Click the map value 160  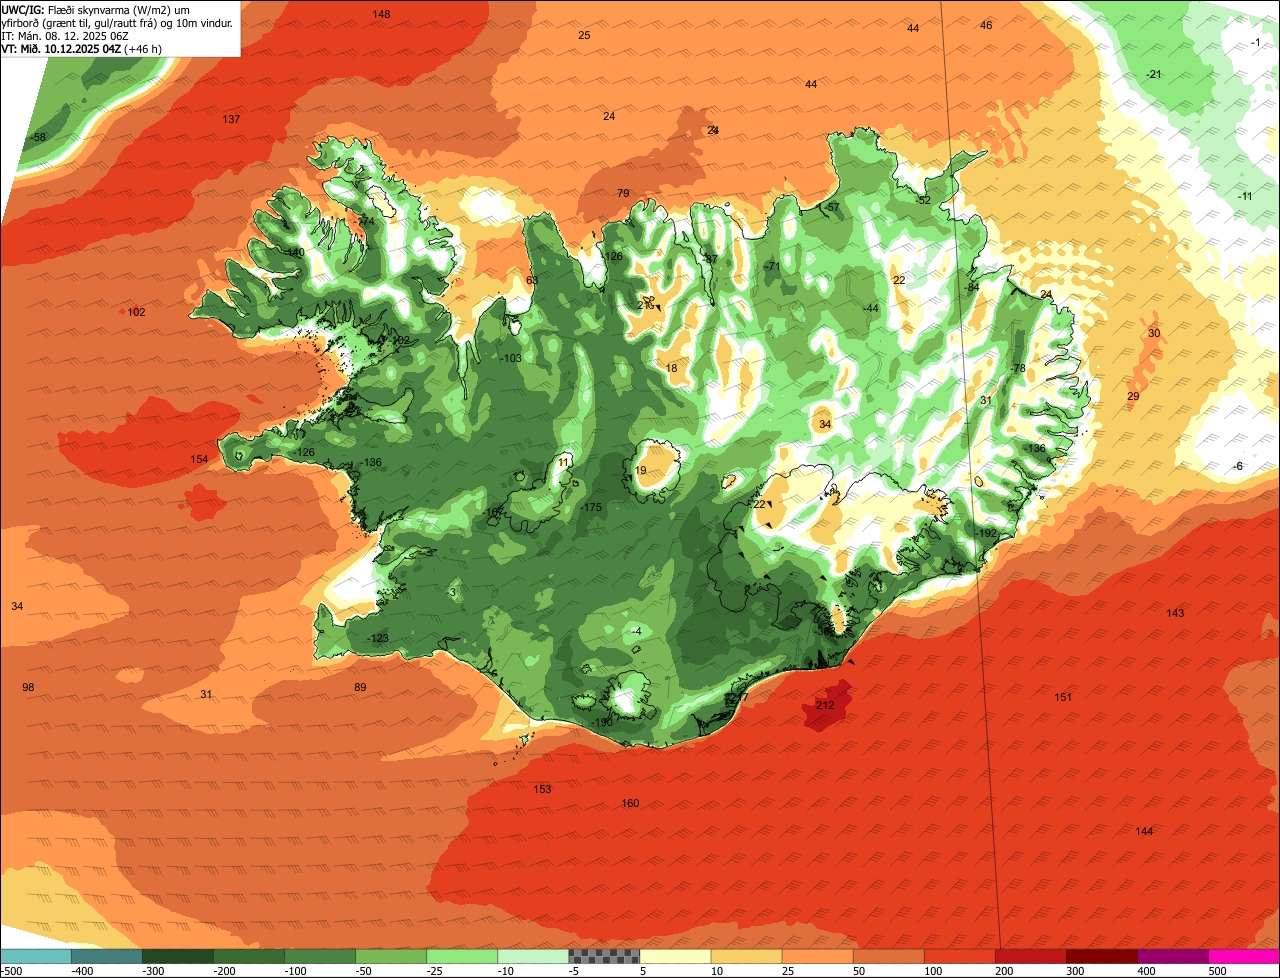630,803
